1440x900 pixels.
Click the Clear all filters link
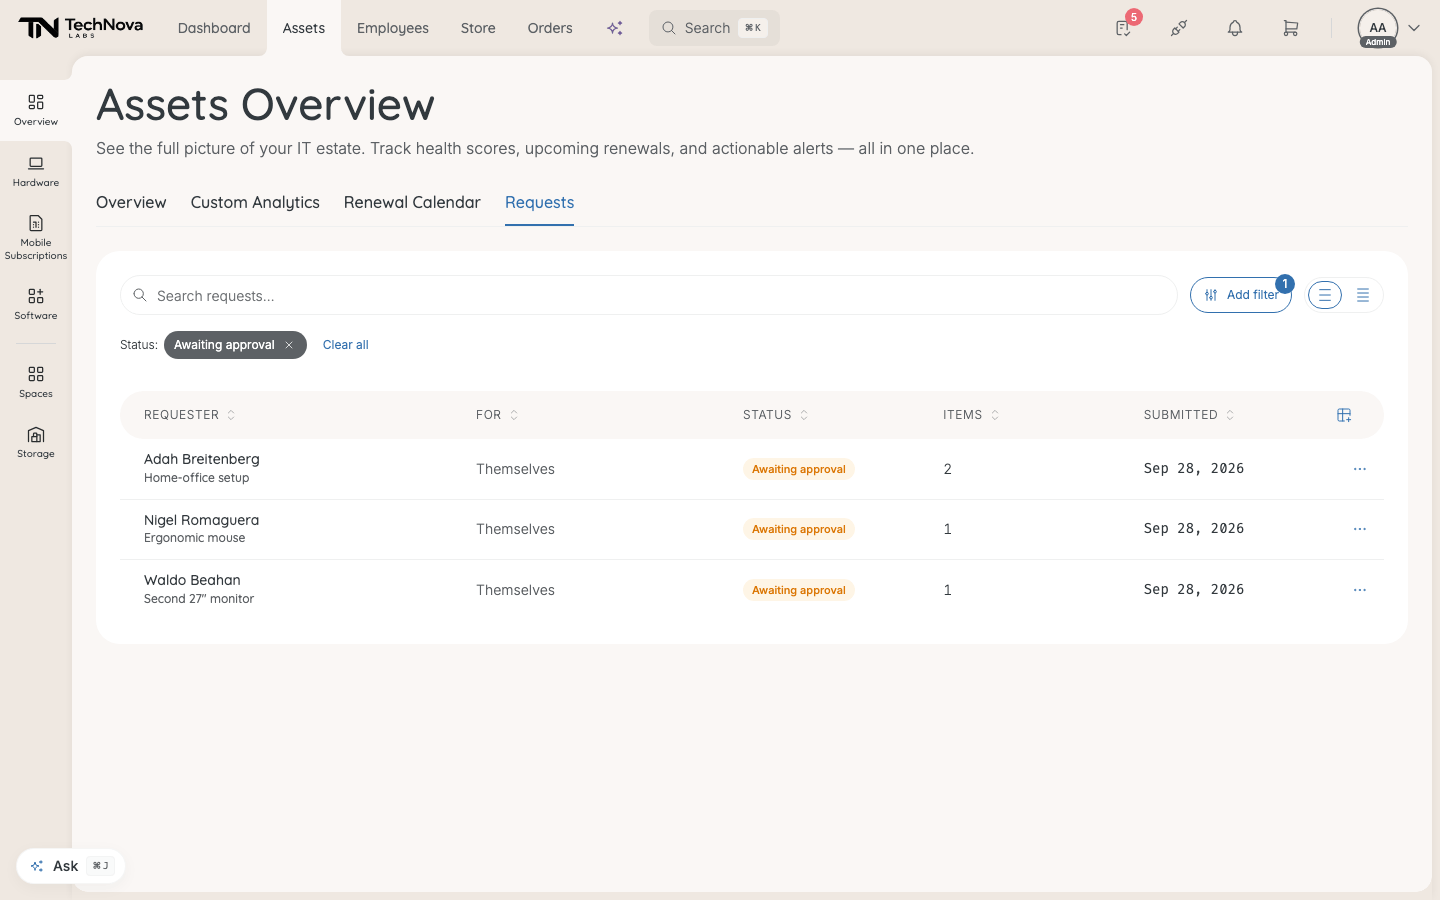click(346, 345)
